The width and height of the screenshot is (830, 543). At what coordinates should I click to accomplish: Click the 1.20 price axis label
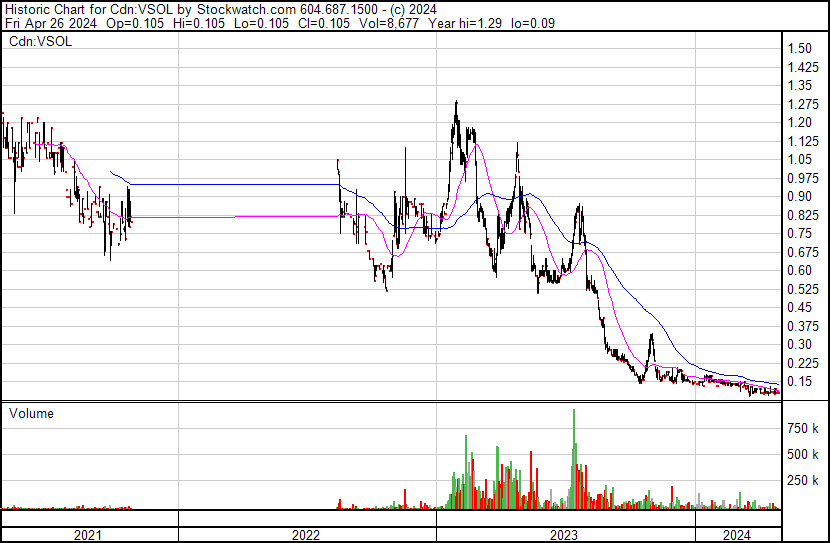pos(798,122)
